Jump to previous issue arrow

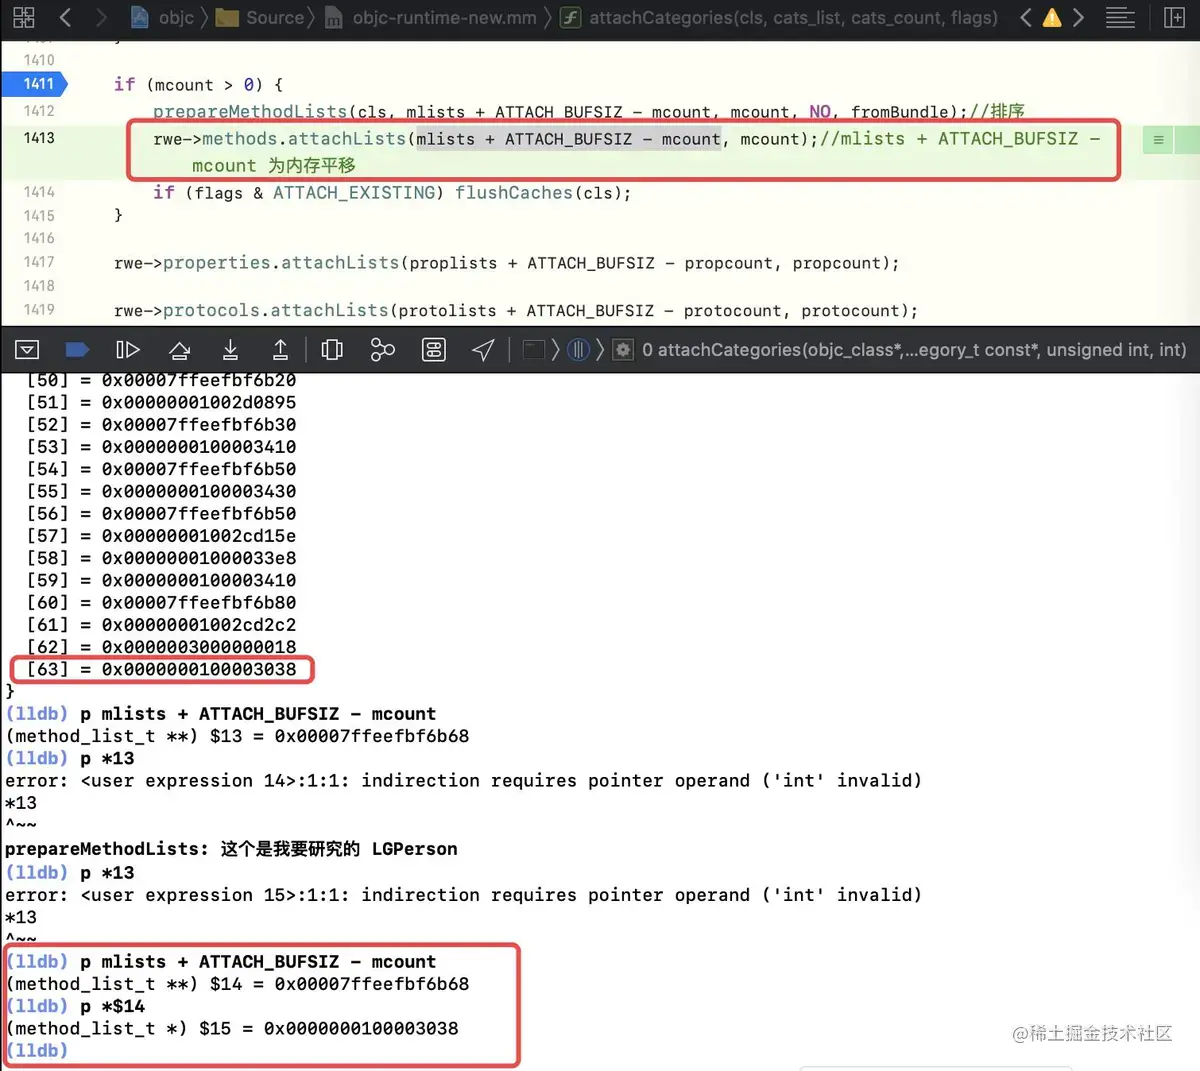1025,17
